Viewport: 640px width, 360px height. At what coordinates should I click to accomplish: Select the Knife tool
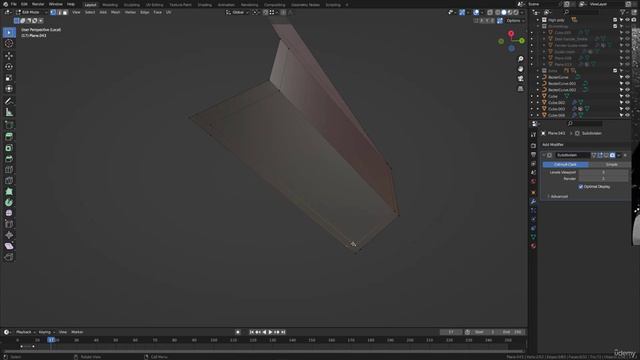(9, 180)
